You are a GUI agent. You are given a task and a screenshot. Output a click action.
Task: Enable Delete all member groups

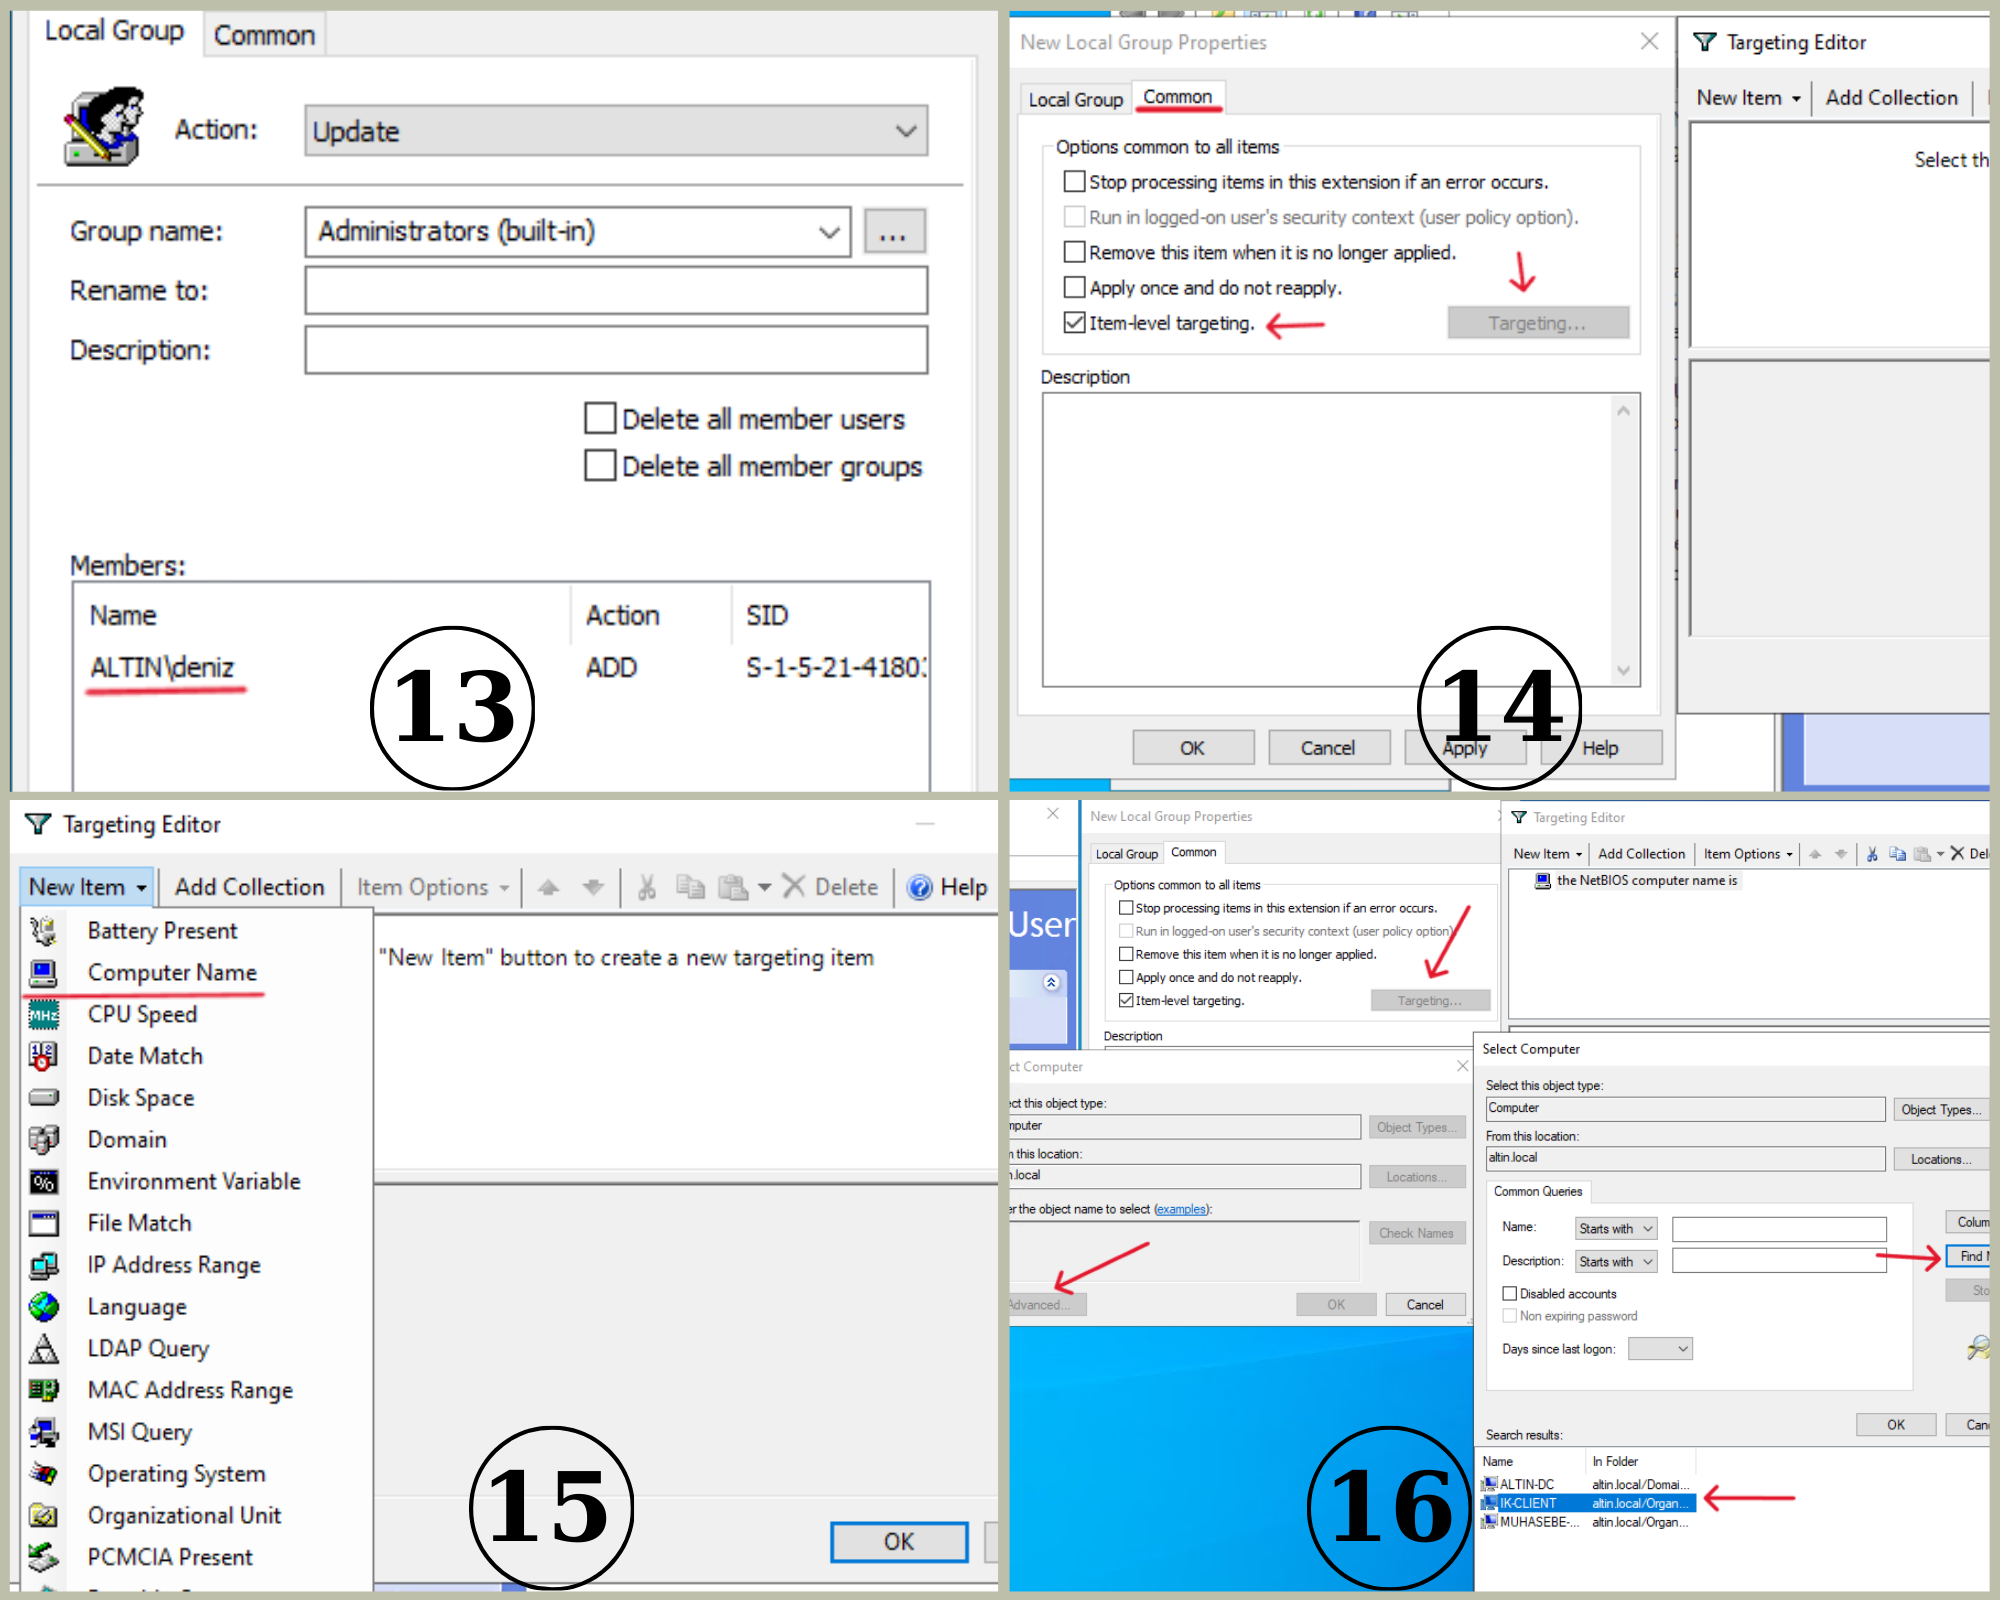pos(600,465)
